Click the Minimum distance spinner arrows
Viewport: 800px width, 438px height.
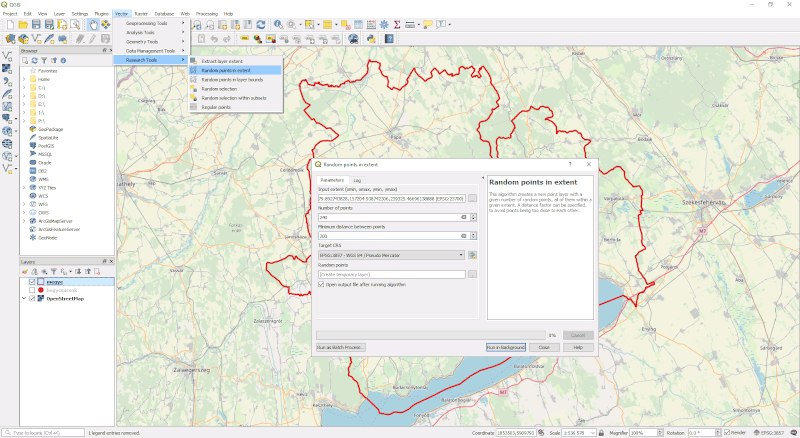coord(473,236)
